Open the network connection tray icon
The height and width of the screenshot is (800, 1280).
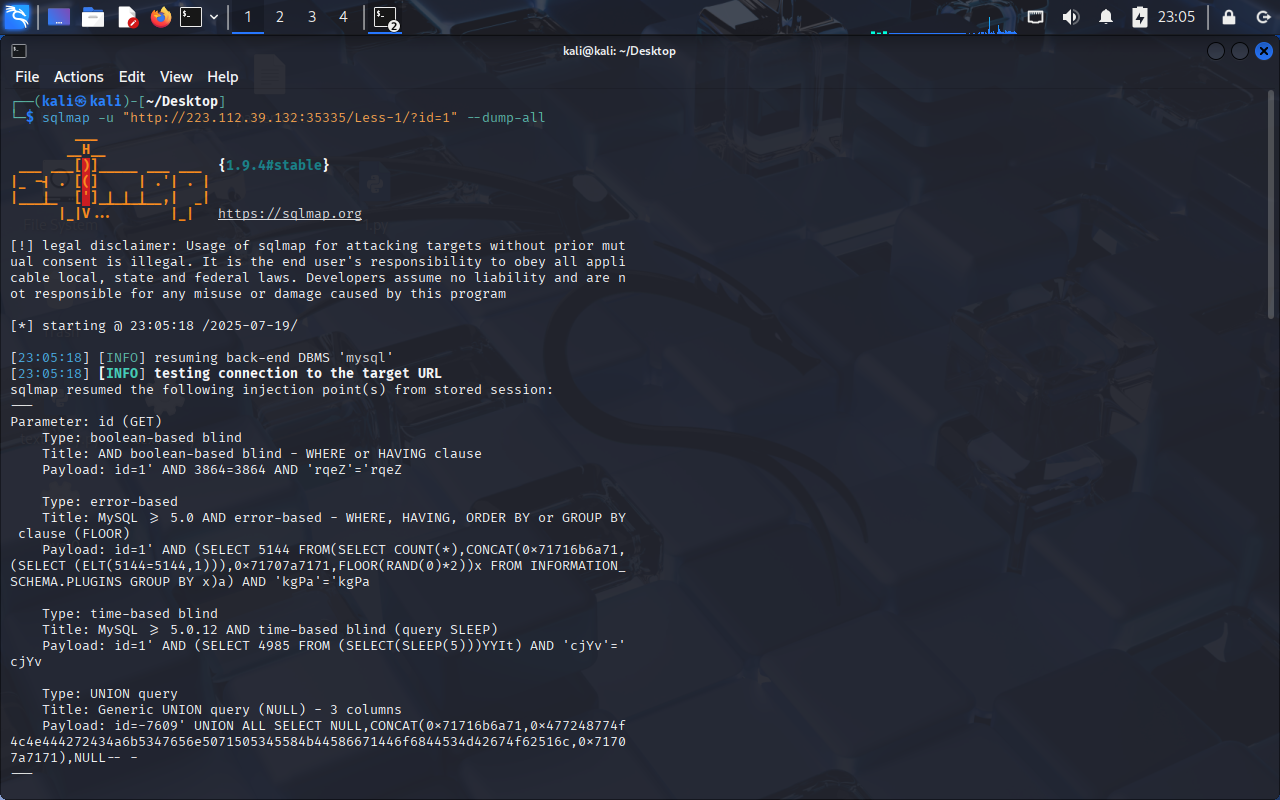coord(1036,17)
